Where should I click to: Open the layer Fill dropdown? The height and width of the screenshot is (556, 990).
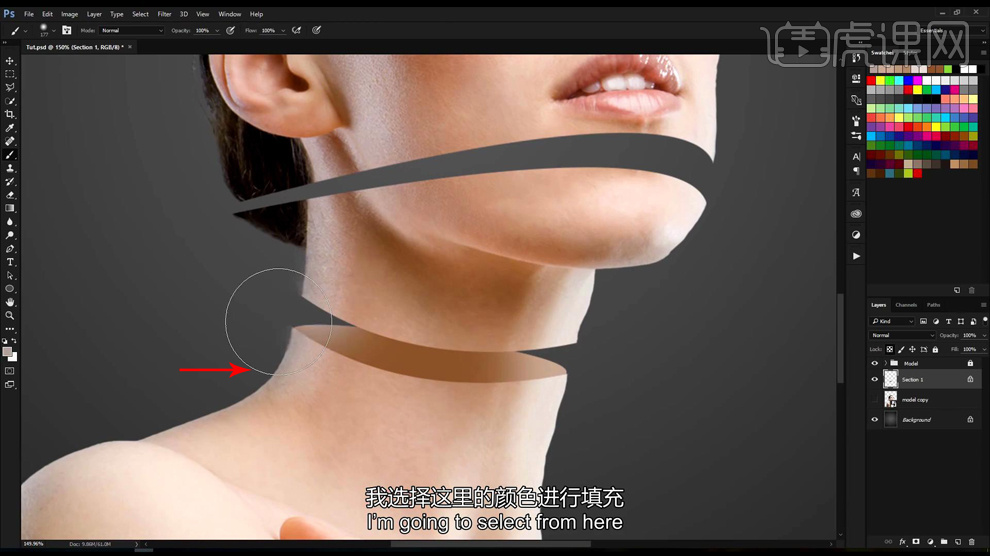(983, 350)
